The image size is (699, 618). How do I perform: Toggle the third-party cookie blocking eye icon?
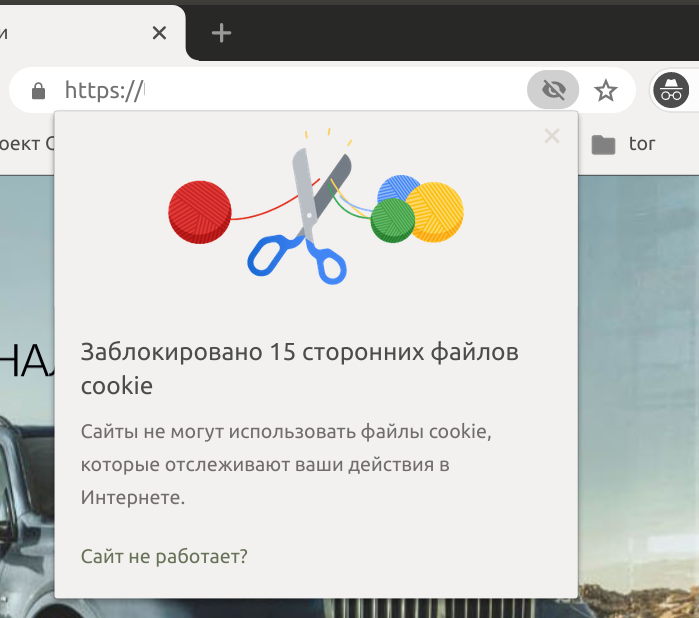(x=553, y=90)
